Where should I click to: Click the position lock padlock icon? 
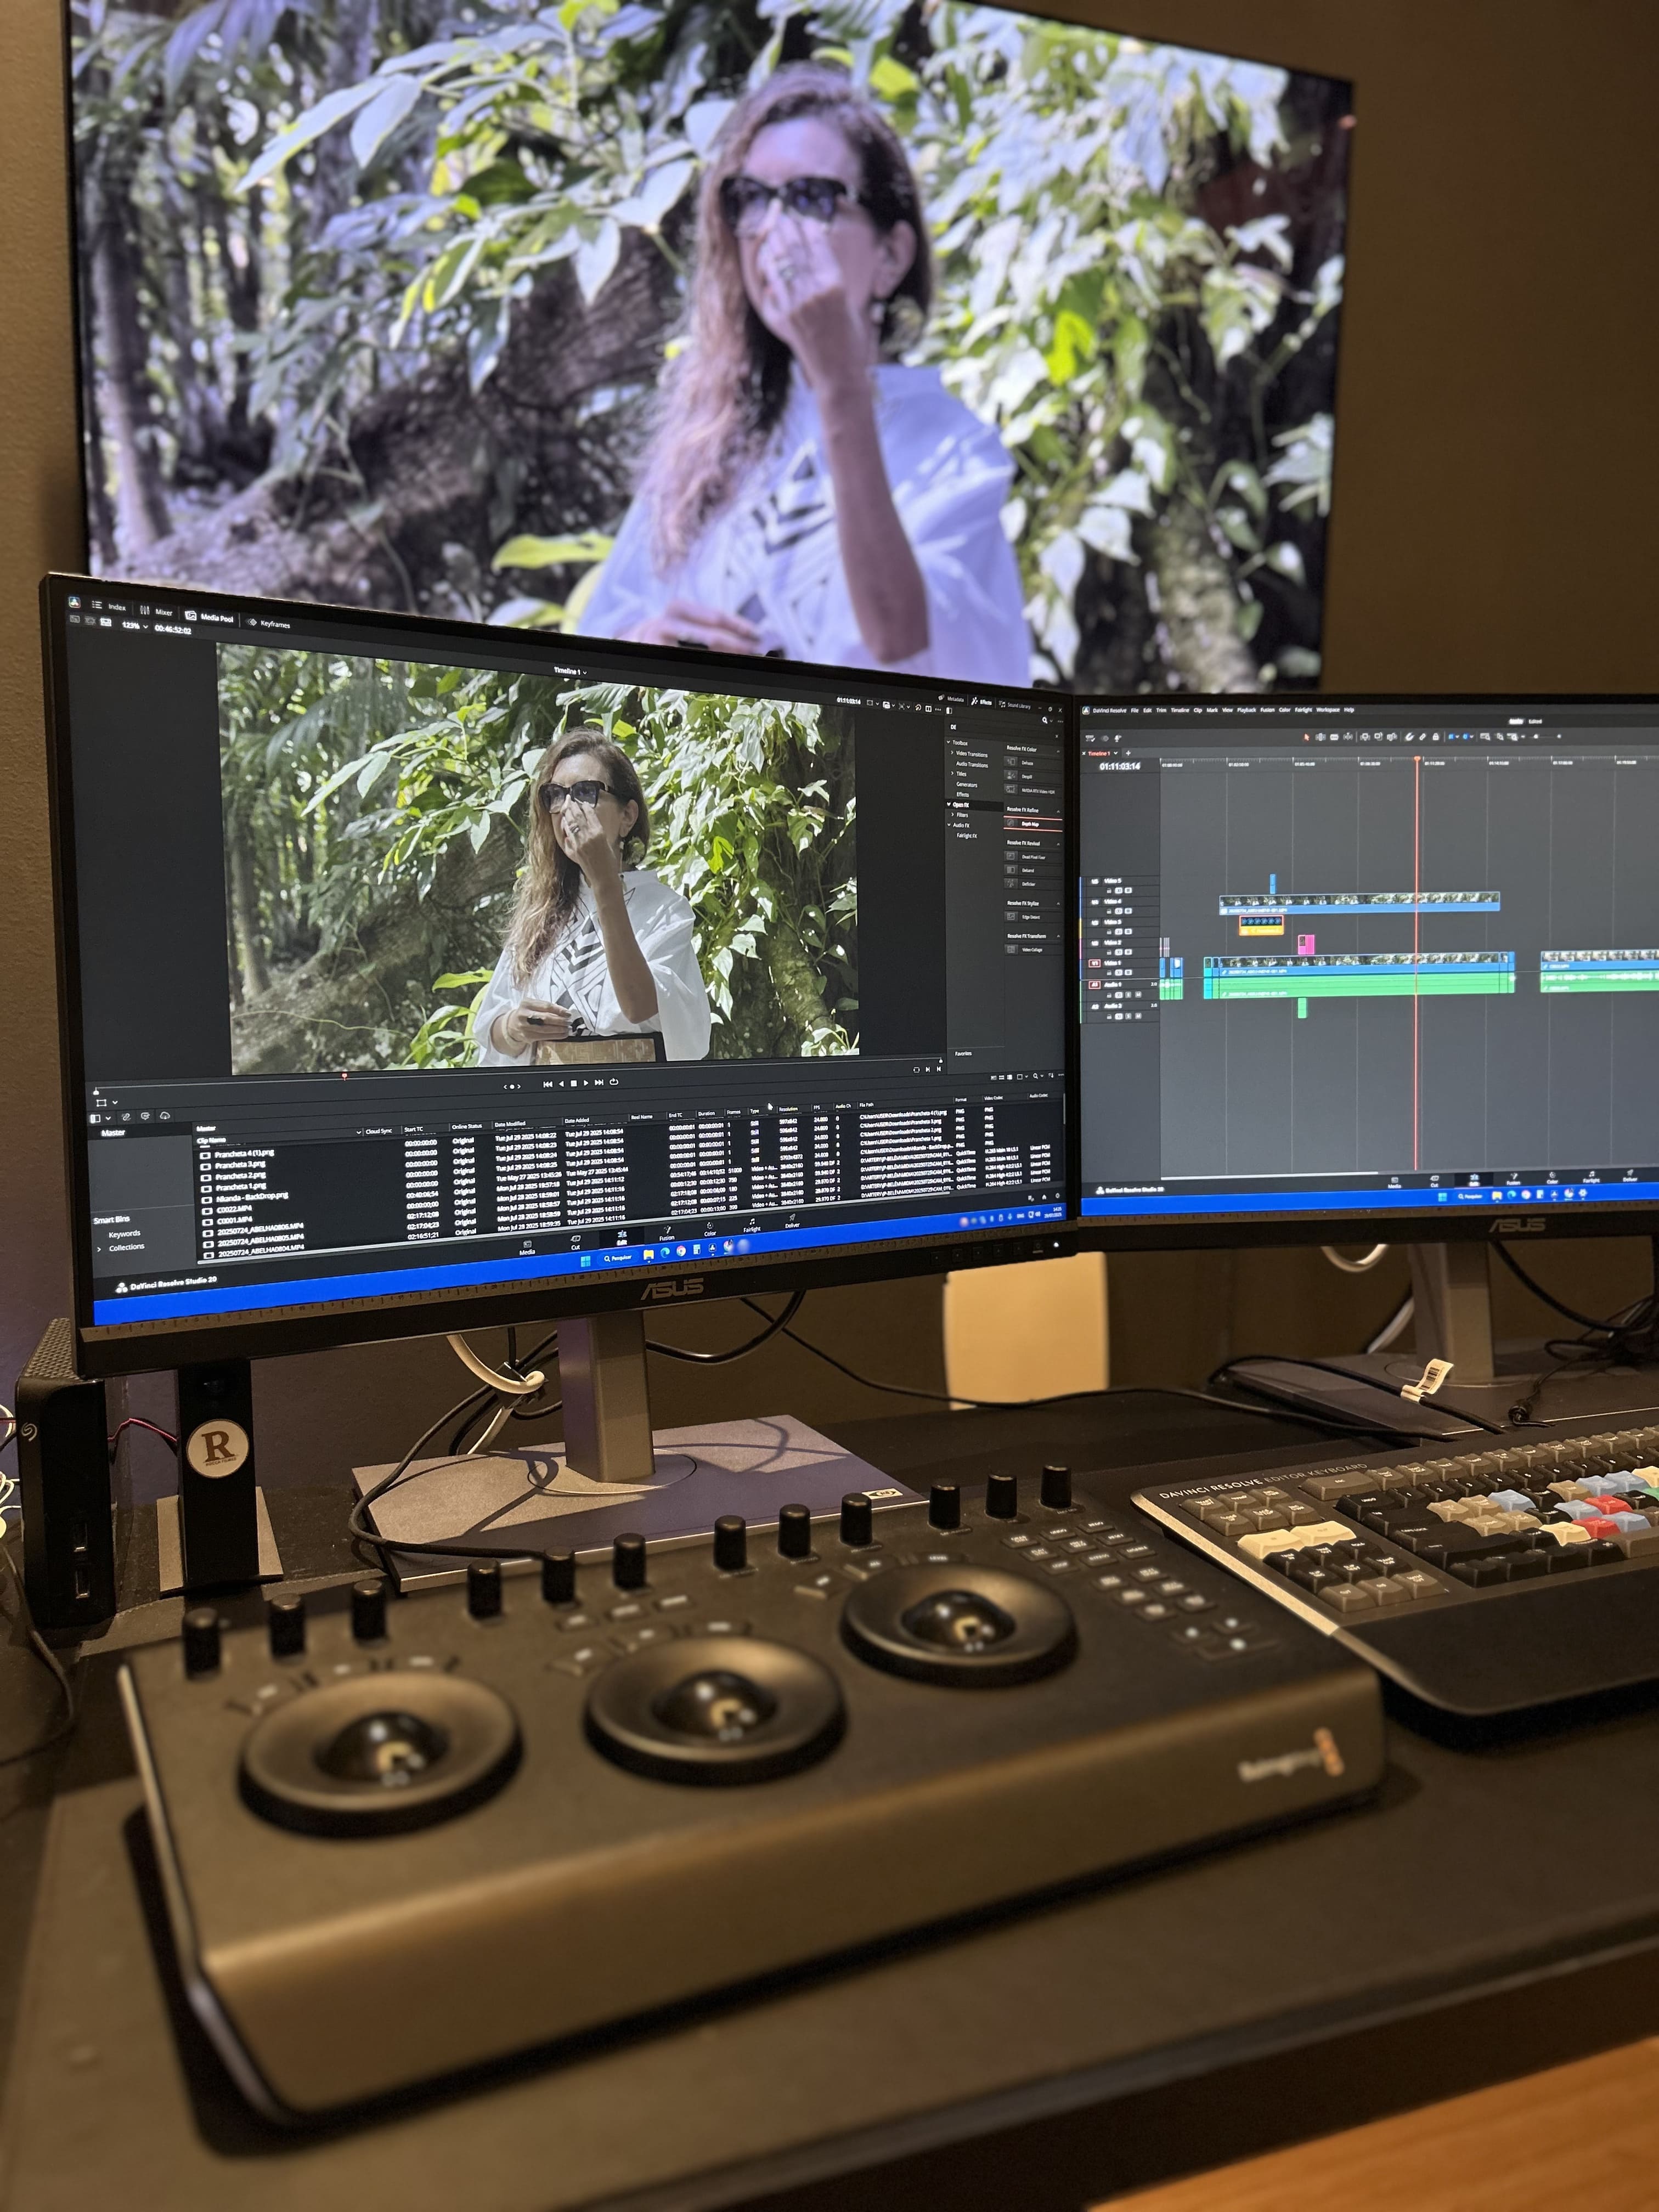coord(1436,737)
